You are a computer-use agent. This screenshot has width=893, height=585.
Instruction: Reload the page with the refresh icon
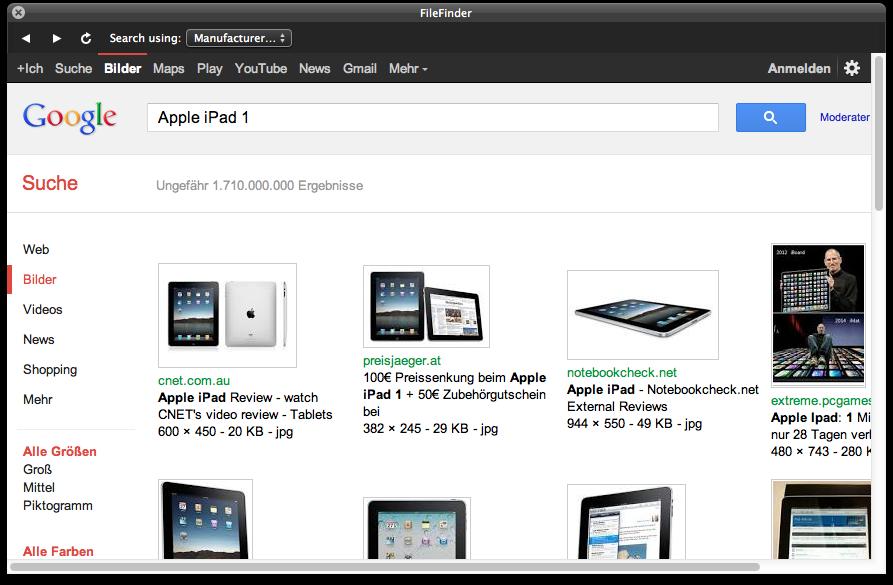coord(86,38)
